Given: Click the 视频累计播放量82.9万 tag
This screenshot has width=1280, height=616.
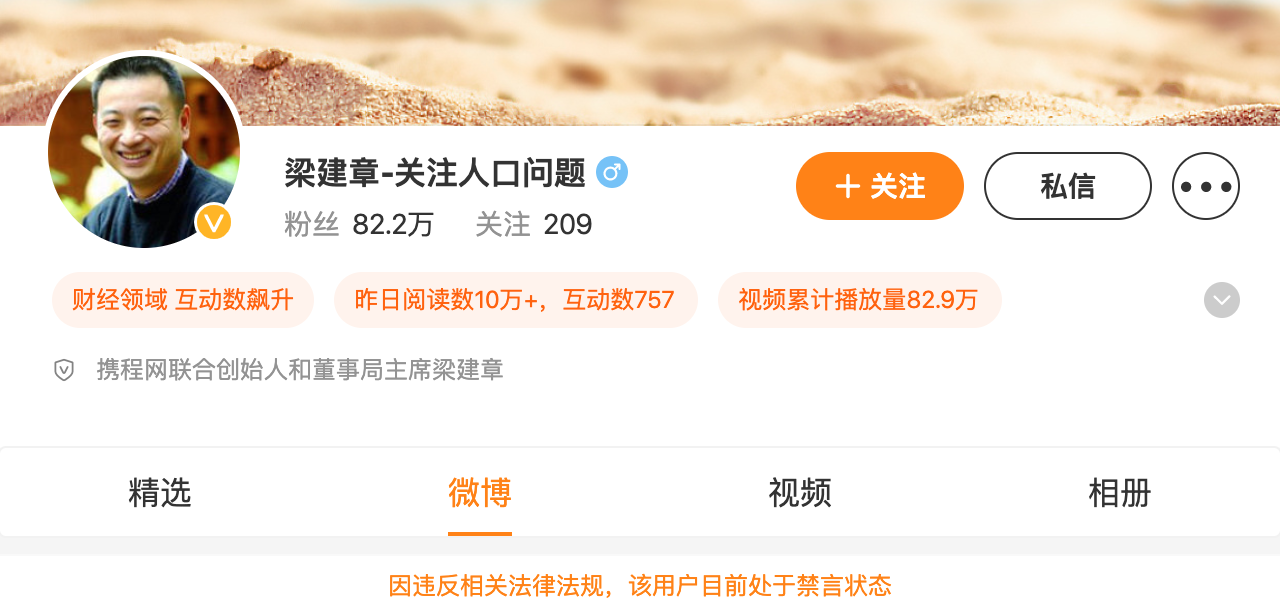Looking at the screenshot, I should (x=859, y=300).
